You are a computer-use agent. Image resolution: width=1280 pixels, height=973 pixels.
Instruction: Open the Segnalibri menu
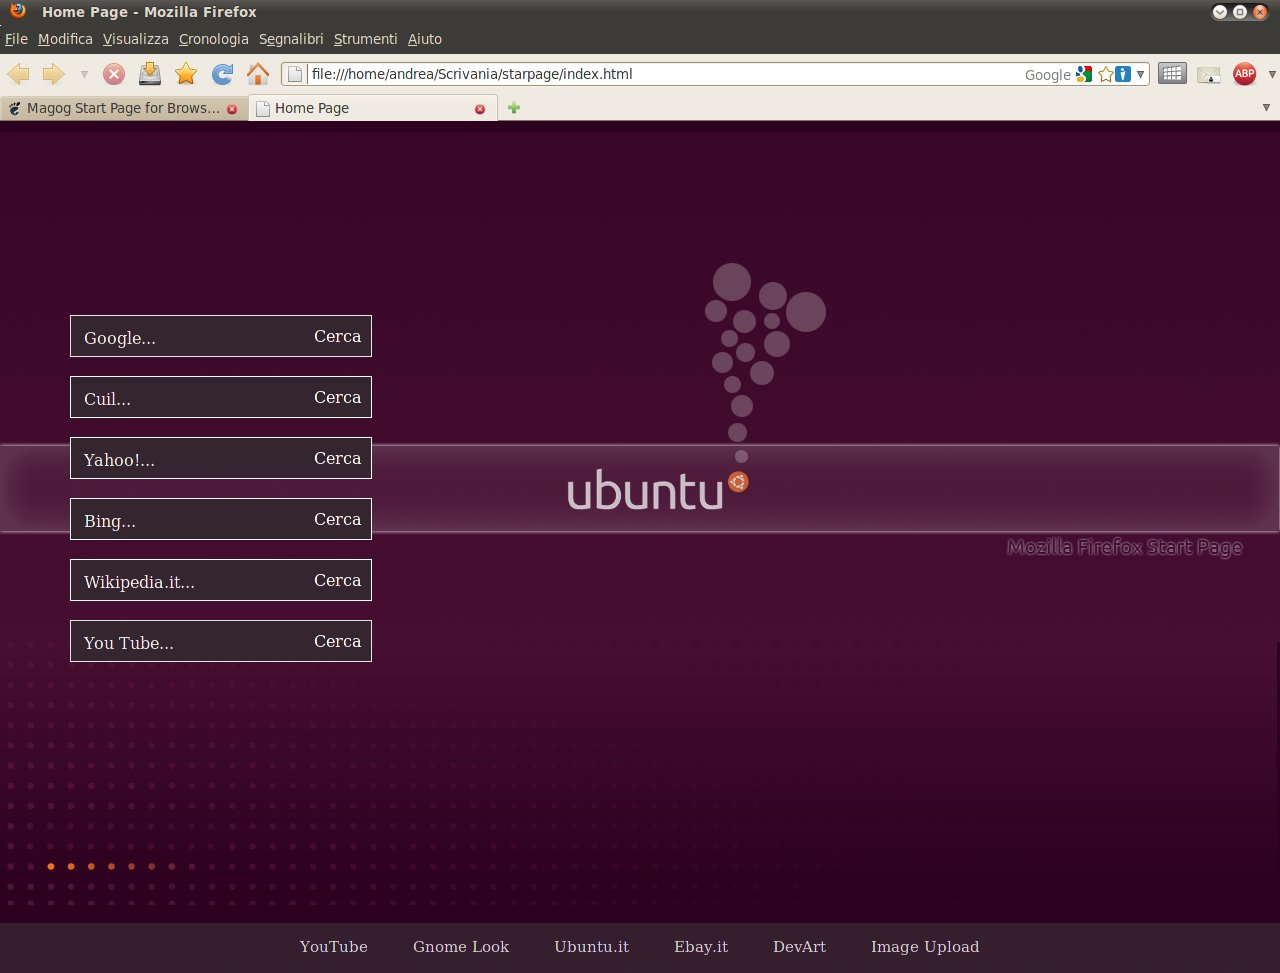[291, 39]
